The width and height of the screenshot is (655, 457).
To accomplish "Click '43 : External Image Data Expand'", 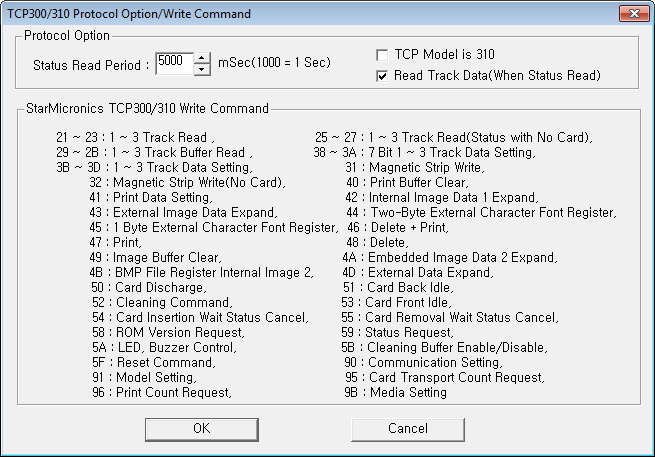I will pyautogui.click(x=183, y=213).
